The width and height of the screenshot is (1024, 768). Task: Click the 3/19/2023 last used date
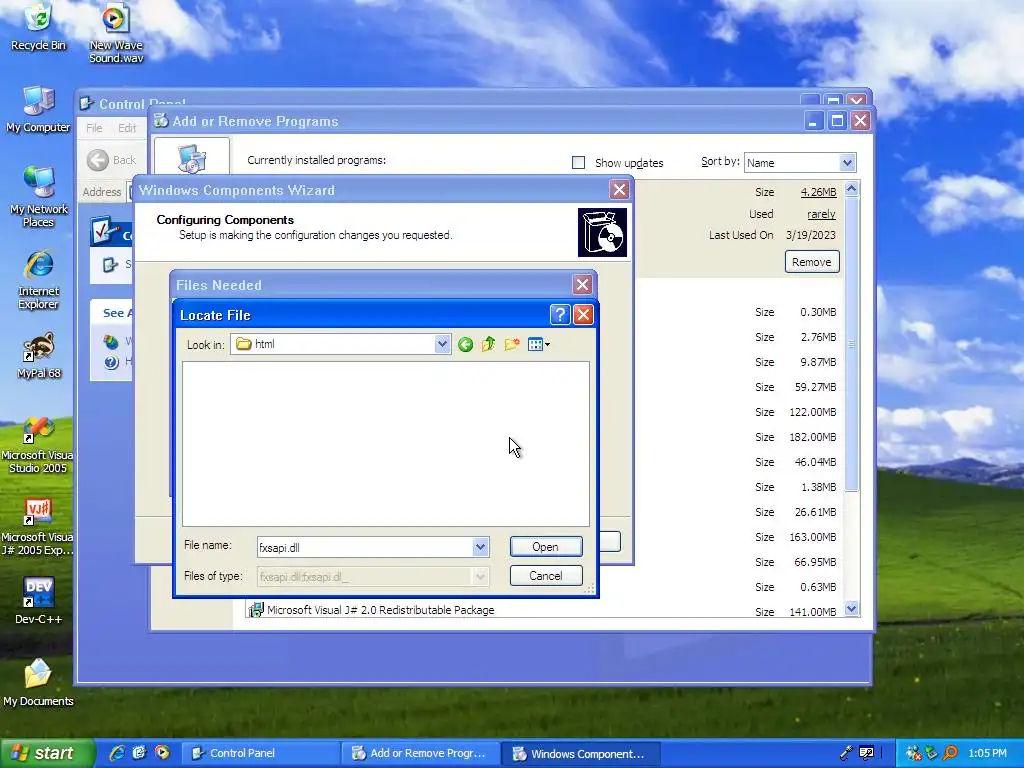(x=810, y=235)
